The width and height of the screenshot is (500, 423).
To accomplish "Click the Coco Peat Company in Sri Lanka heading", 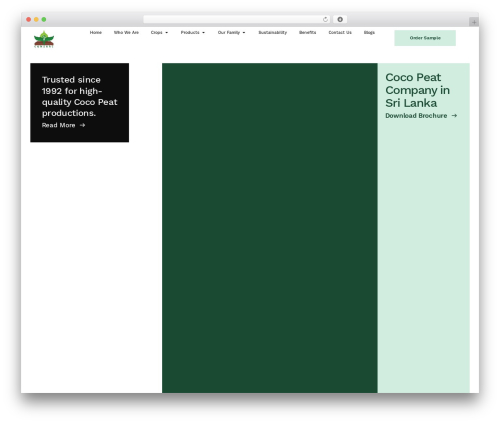I will coord(417,90).
